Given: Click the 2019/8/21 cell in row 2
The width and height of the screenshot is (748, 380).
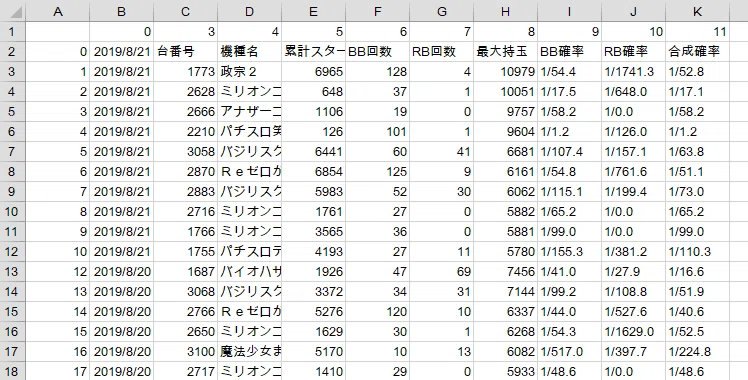Looking at the screenshot, I should click(x=122, y=51).
